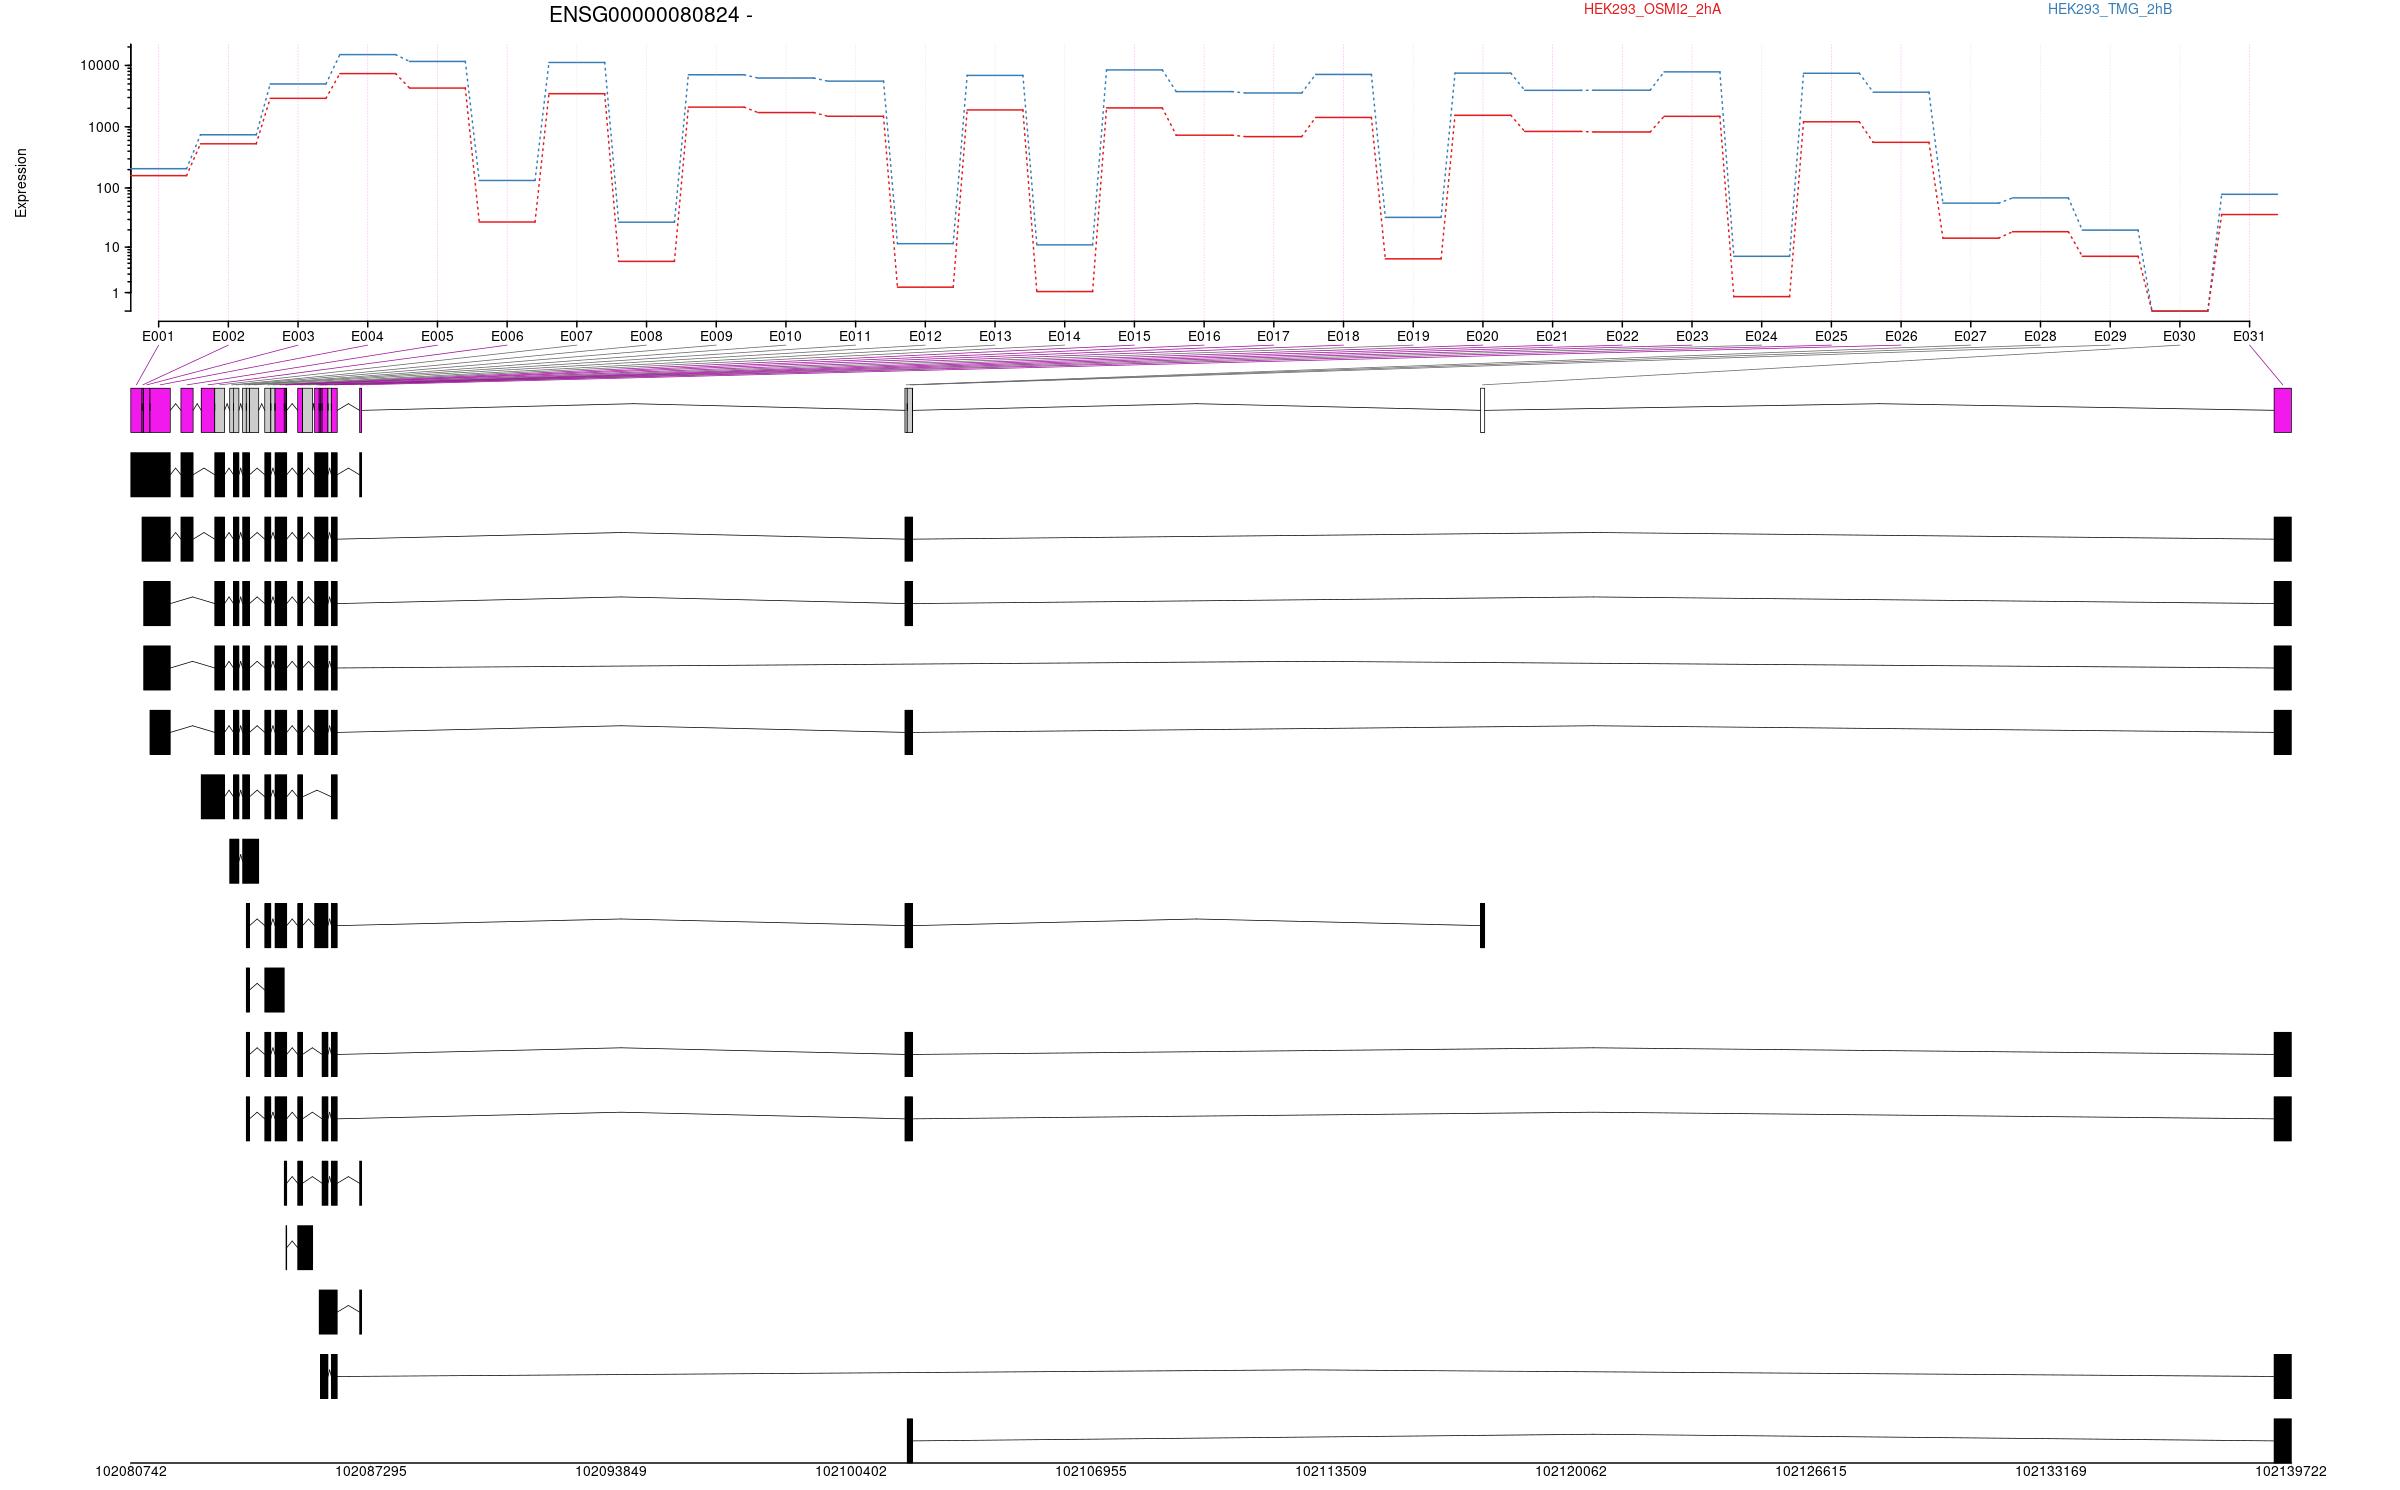
Task: Click the 102133169 coordinate label
Action: 2051,1472
